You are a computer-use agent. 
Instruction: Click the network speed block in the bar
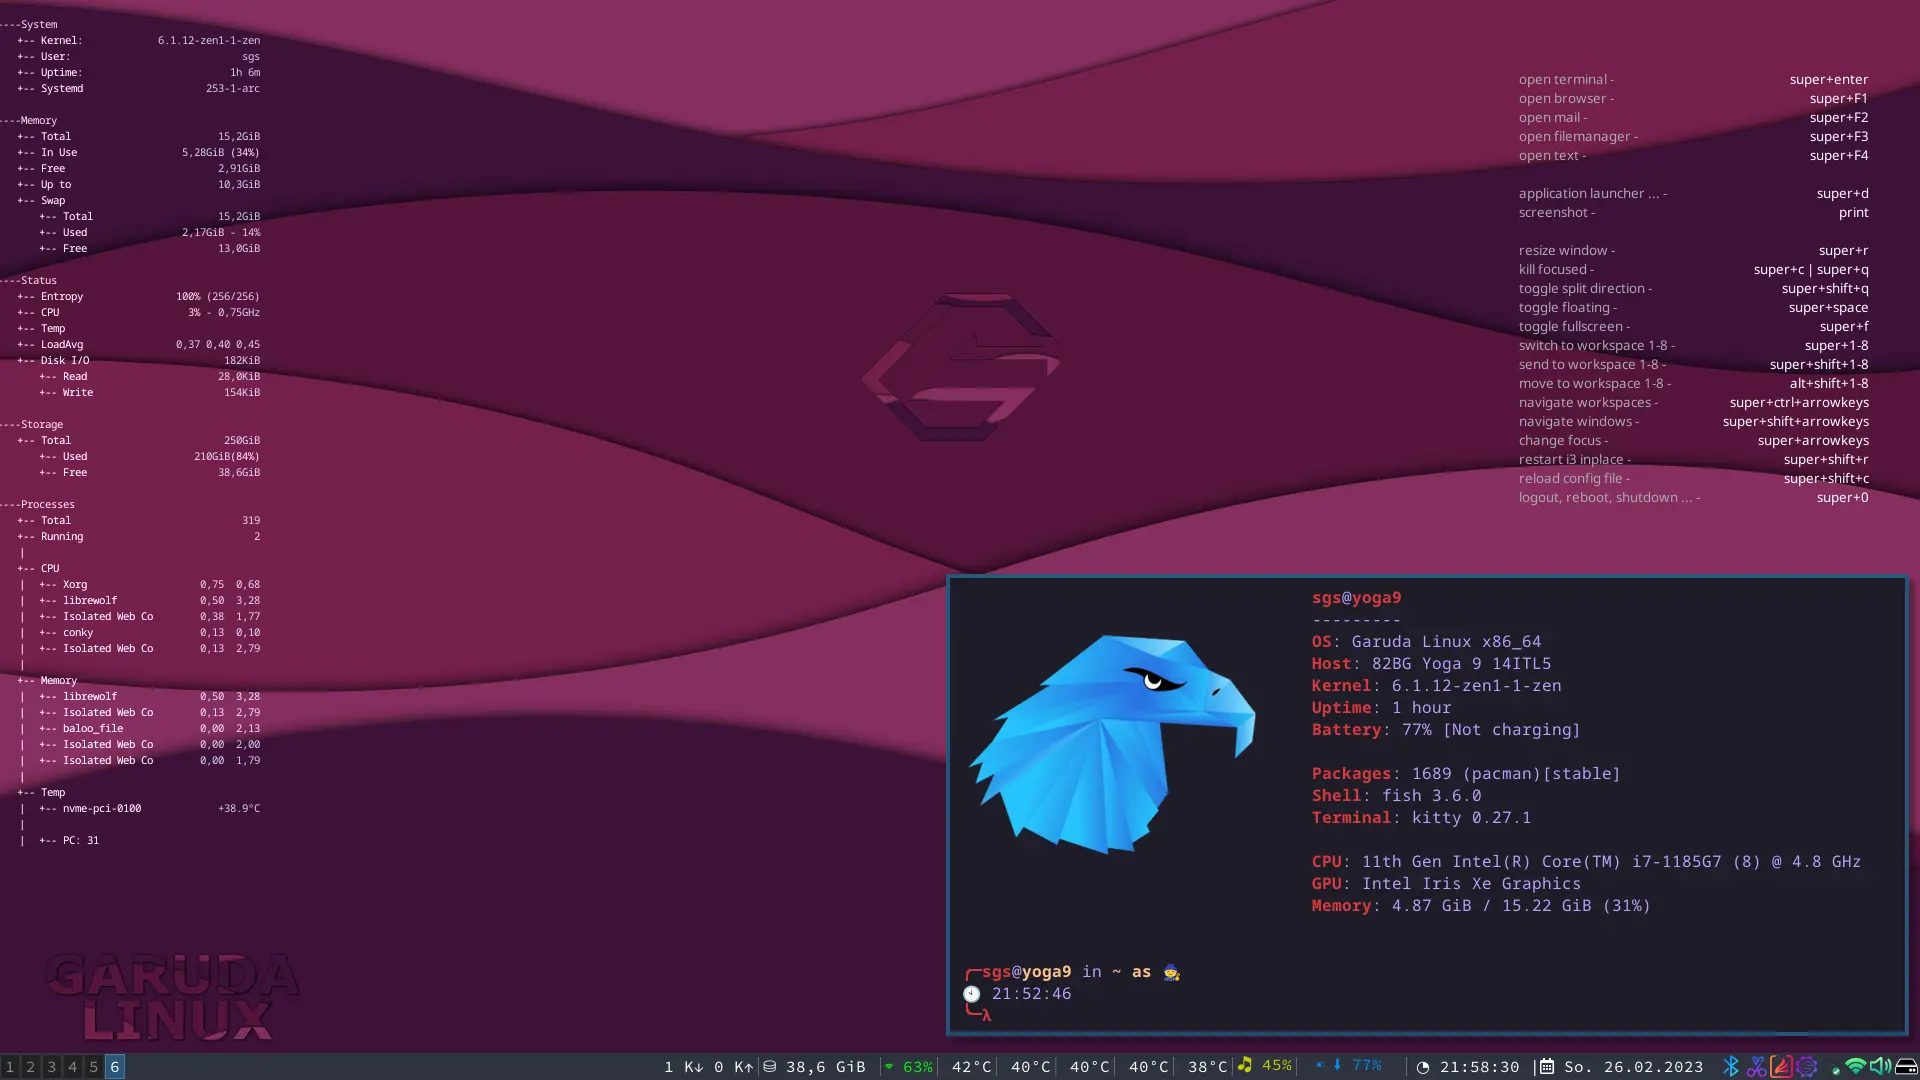coord(708,1067)
